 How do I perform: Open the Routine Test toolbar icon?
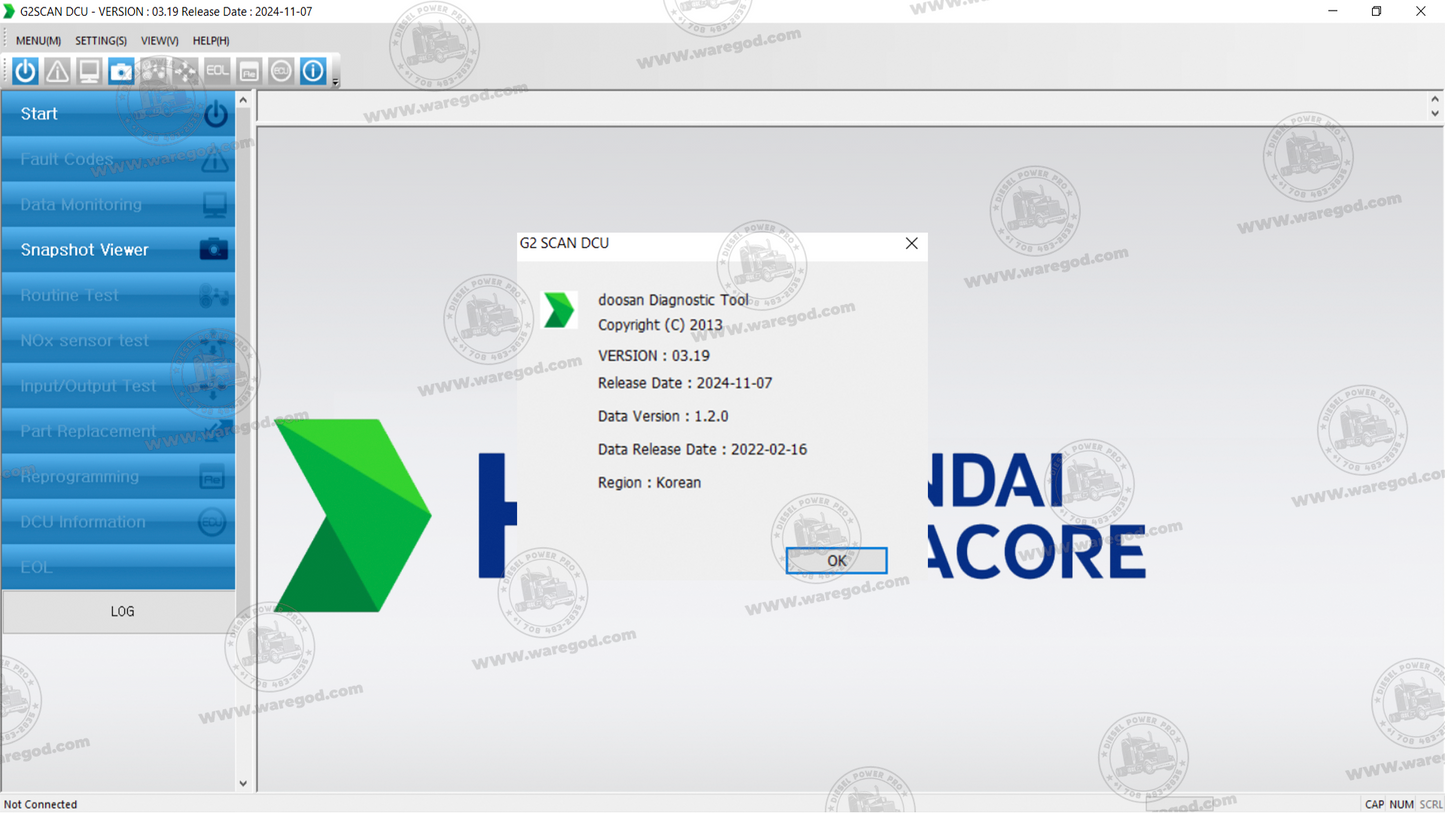coord(152,70)
